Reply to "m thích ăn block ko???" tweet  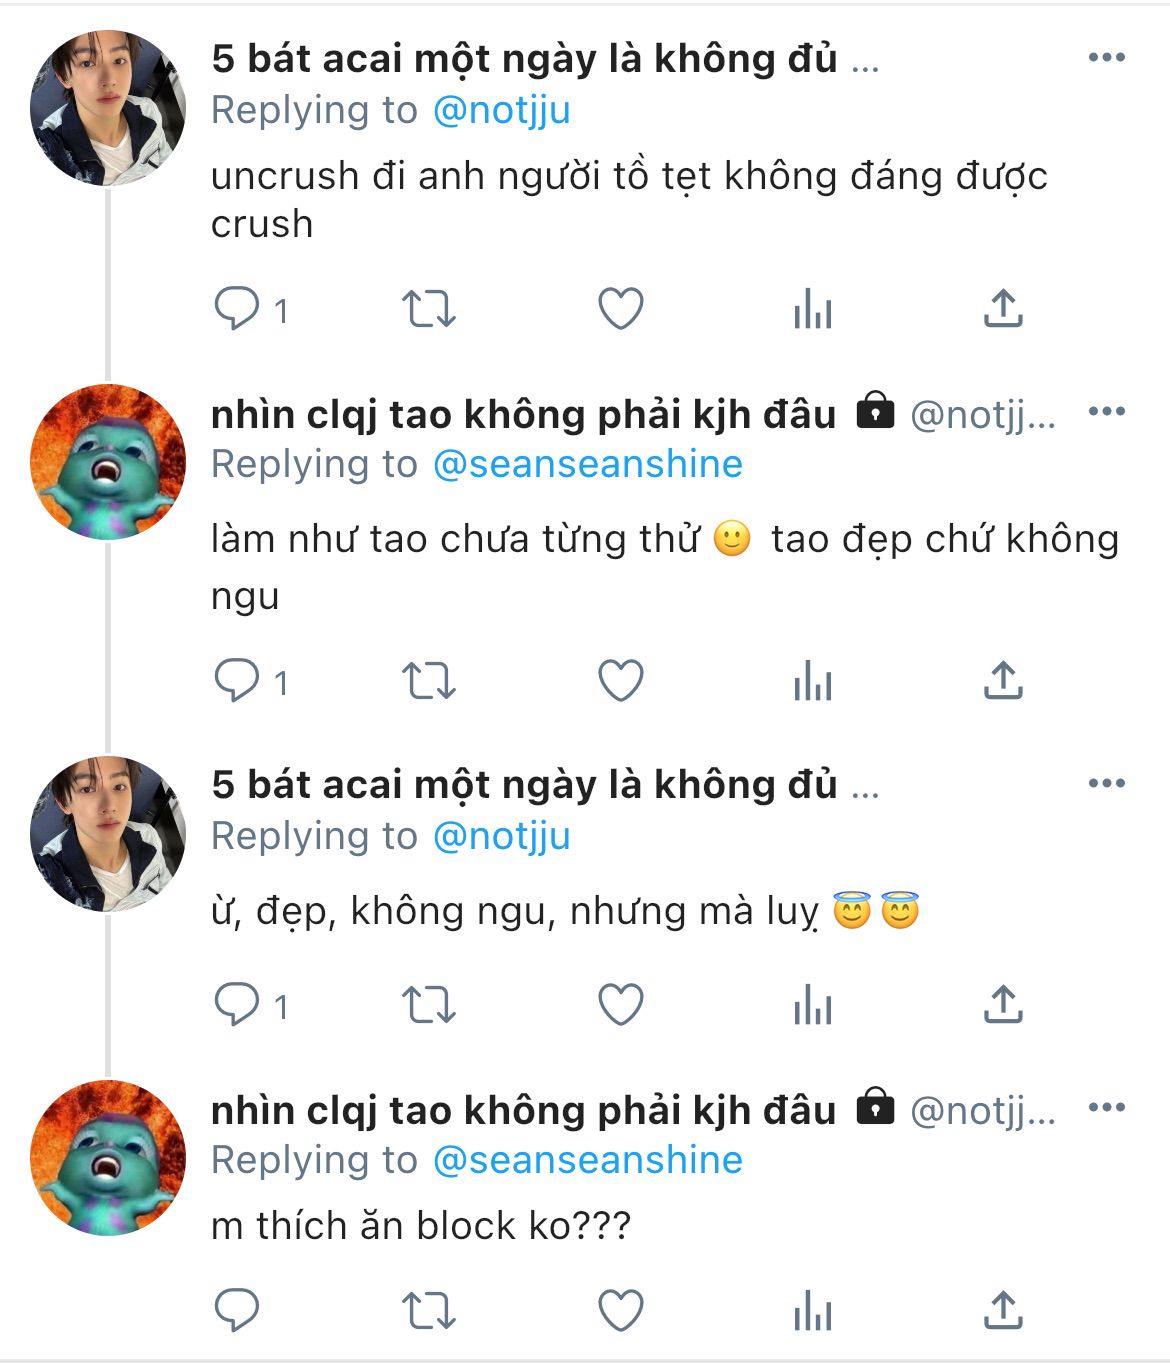[x=237, y=1310]
